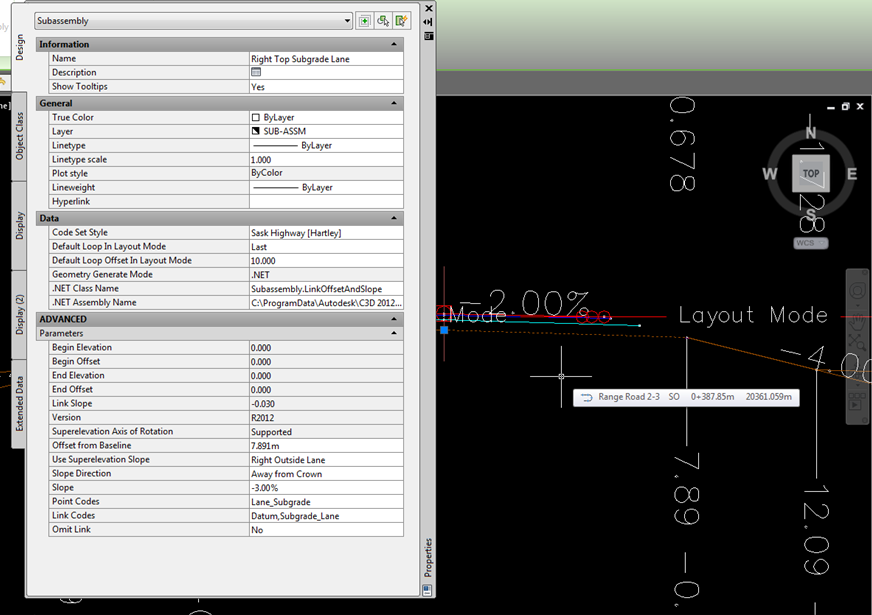Click the pick subassembly from drawing icon
This screenshot has width=872, height=615.
point(384,20)
